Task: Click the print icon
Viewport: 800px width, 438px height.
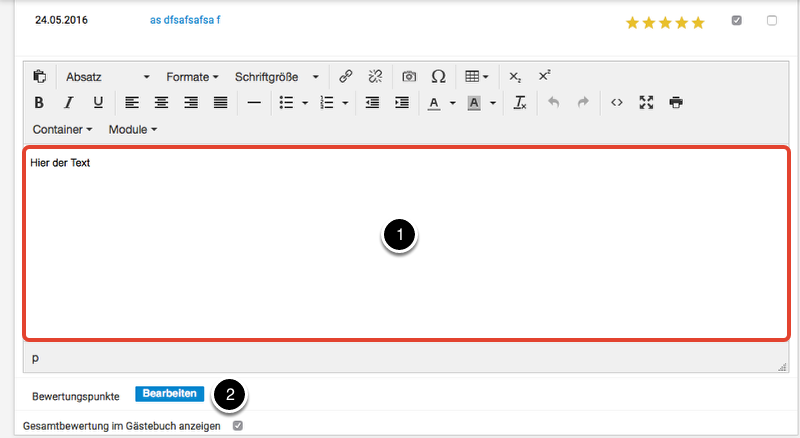Action: pyautogui.click(x=676, y=102)
